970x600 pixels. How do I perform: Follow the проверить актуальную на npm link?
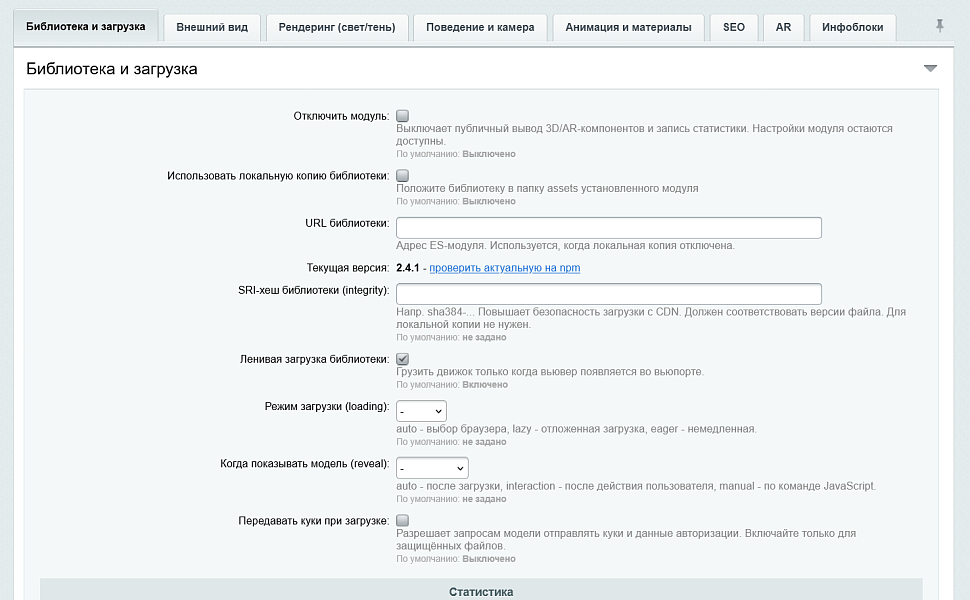(x=505, y=268)
